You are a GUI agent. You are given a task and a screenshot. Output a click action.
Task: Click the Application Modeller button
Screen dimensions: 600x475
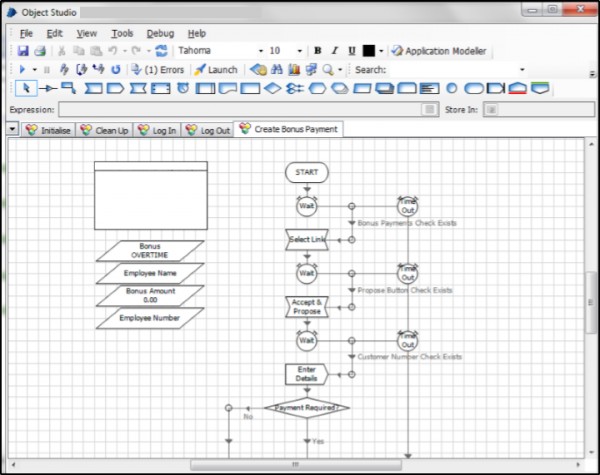tap(439, 51)
